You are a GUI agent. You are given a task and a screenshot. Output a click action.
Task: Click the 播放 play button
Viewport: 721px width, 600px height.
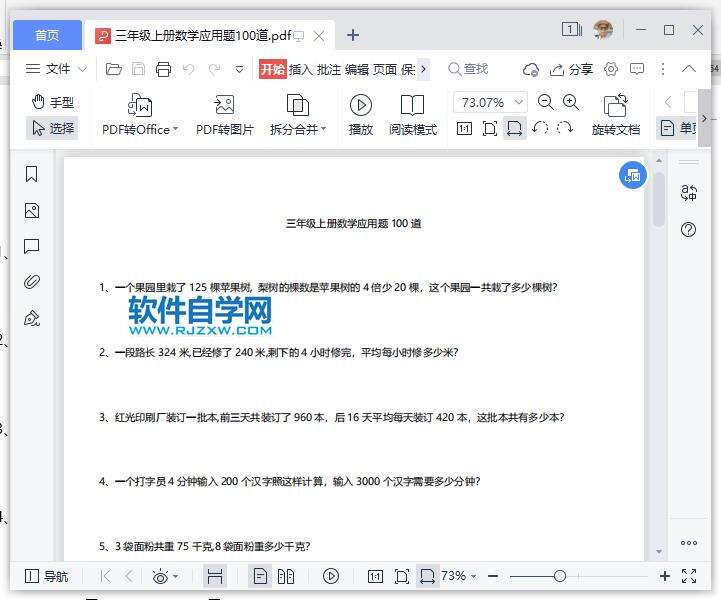pyautogui.click(x=361, y=114)
